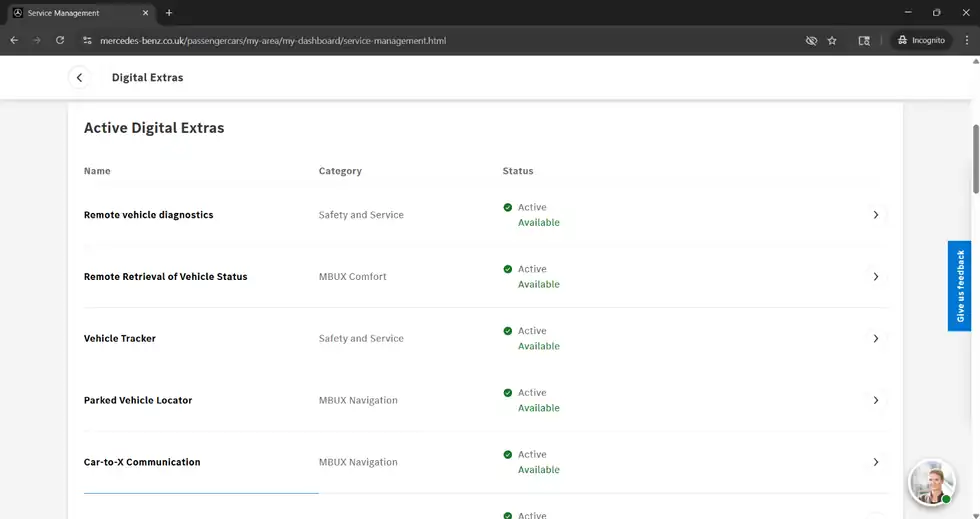Click the browser reload icon
980x519 pixels.
coord(60,41)
